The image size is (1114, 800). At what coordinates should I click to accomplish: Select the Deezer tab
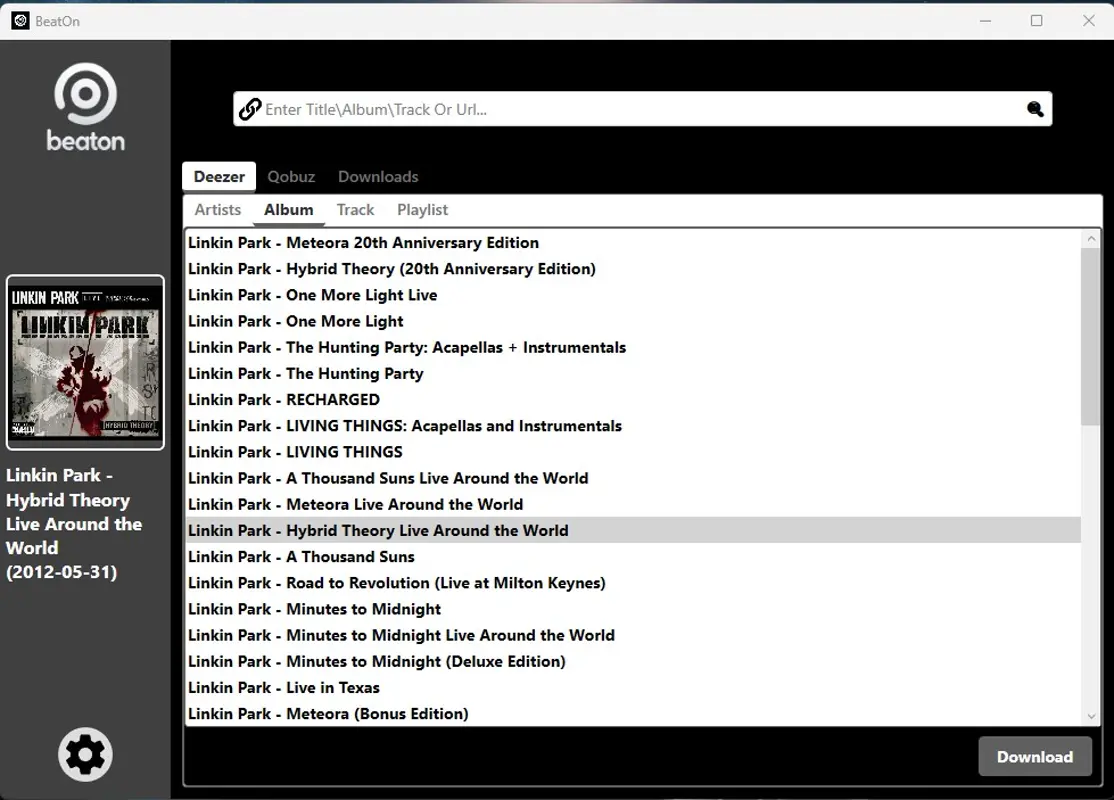[218, 176]
